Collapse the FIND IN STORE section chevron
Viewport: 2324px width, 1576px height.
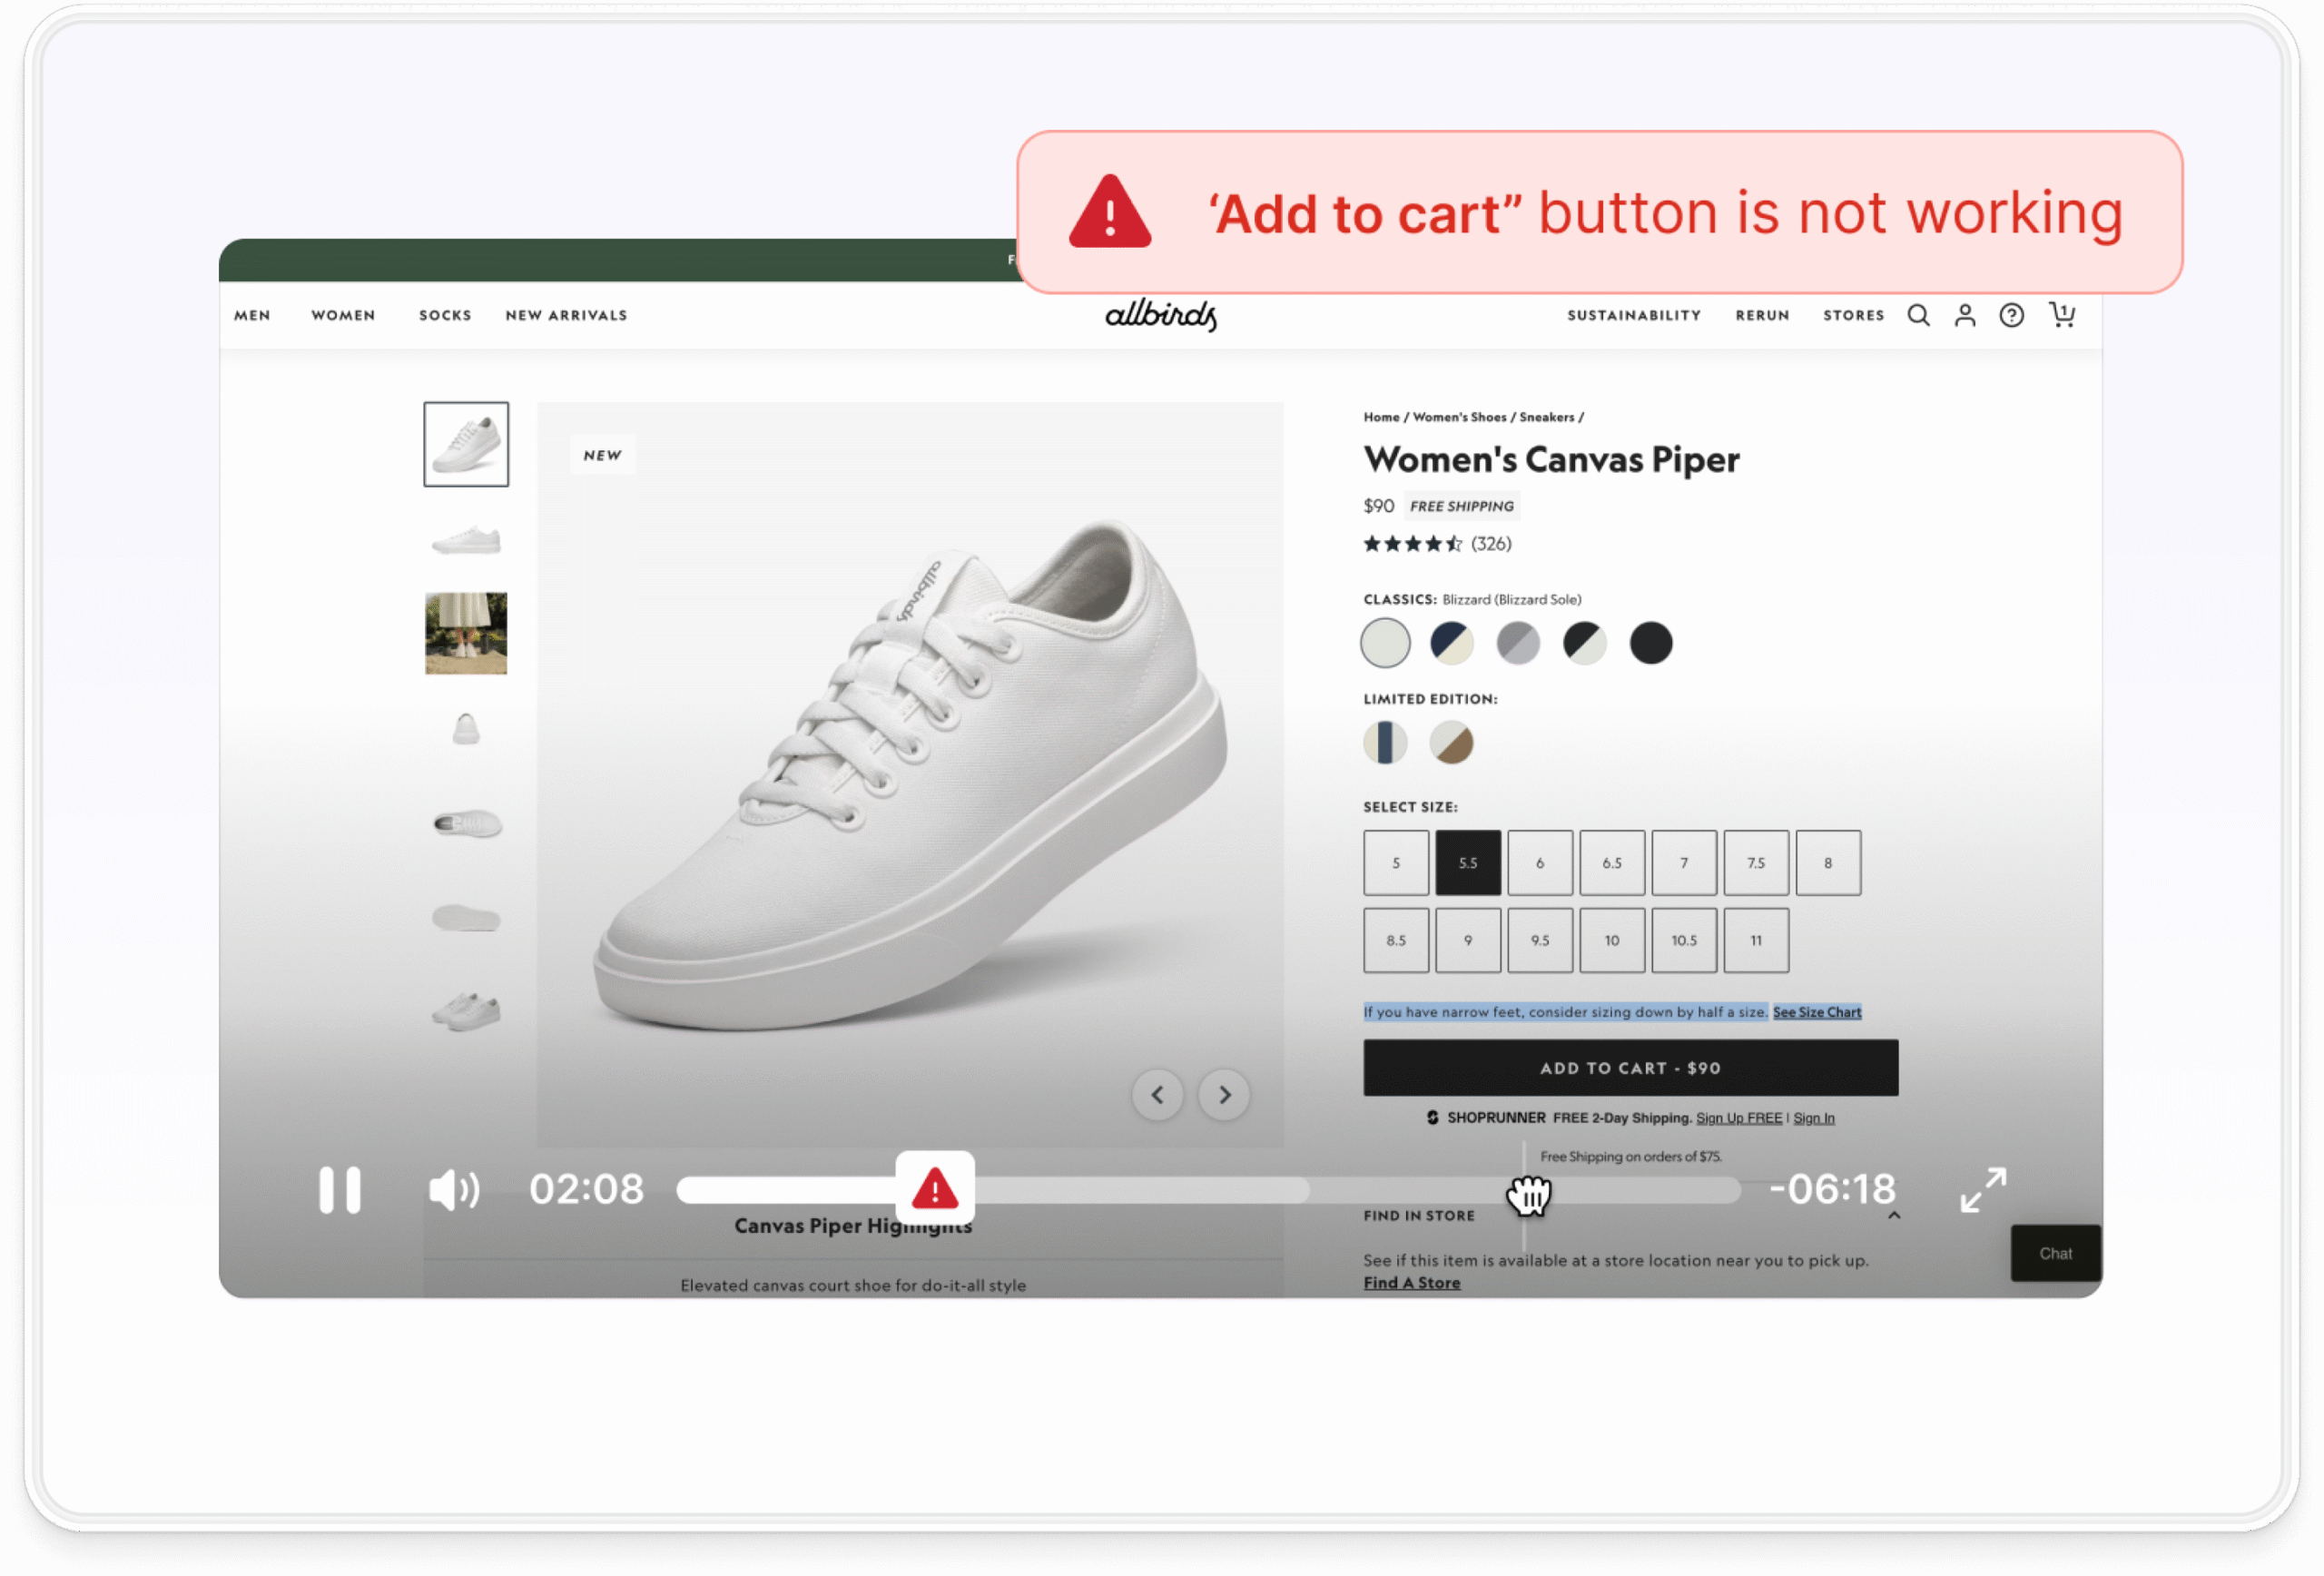pos(1893,1216)
